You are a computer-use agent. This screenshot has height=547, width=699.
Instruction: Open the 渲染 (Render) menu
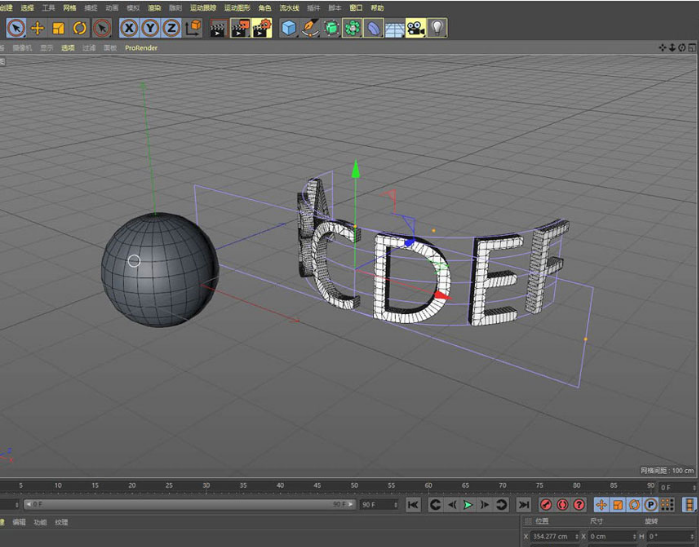pyautogui.click(x=154, y=8)
